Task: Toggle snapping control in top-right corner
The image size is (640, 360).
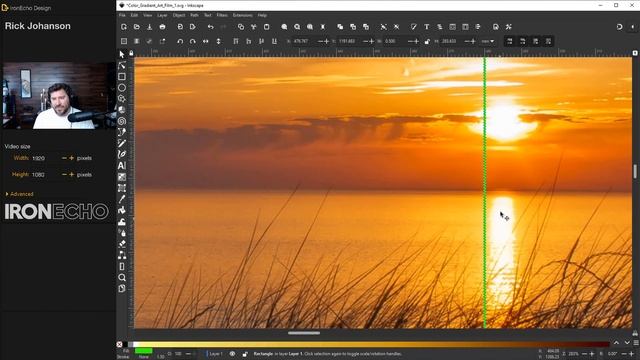Action: (x=619, y=27)
